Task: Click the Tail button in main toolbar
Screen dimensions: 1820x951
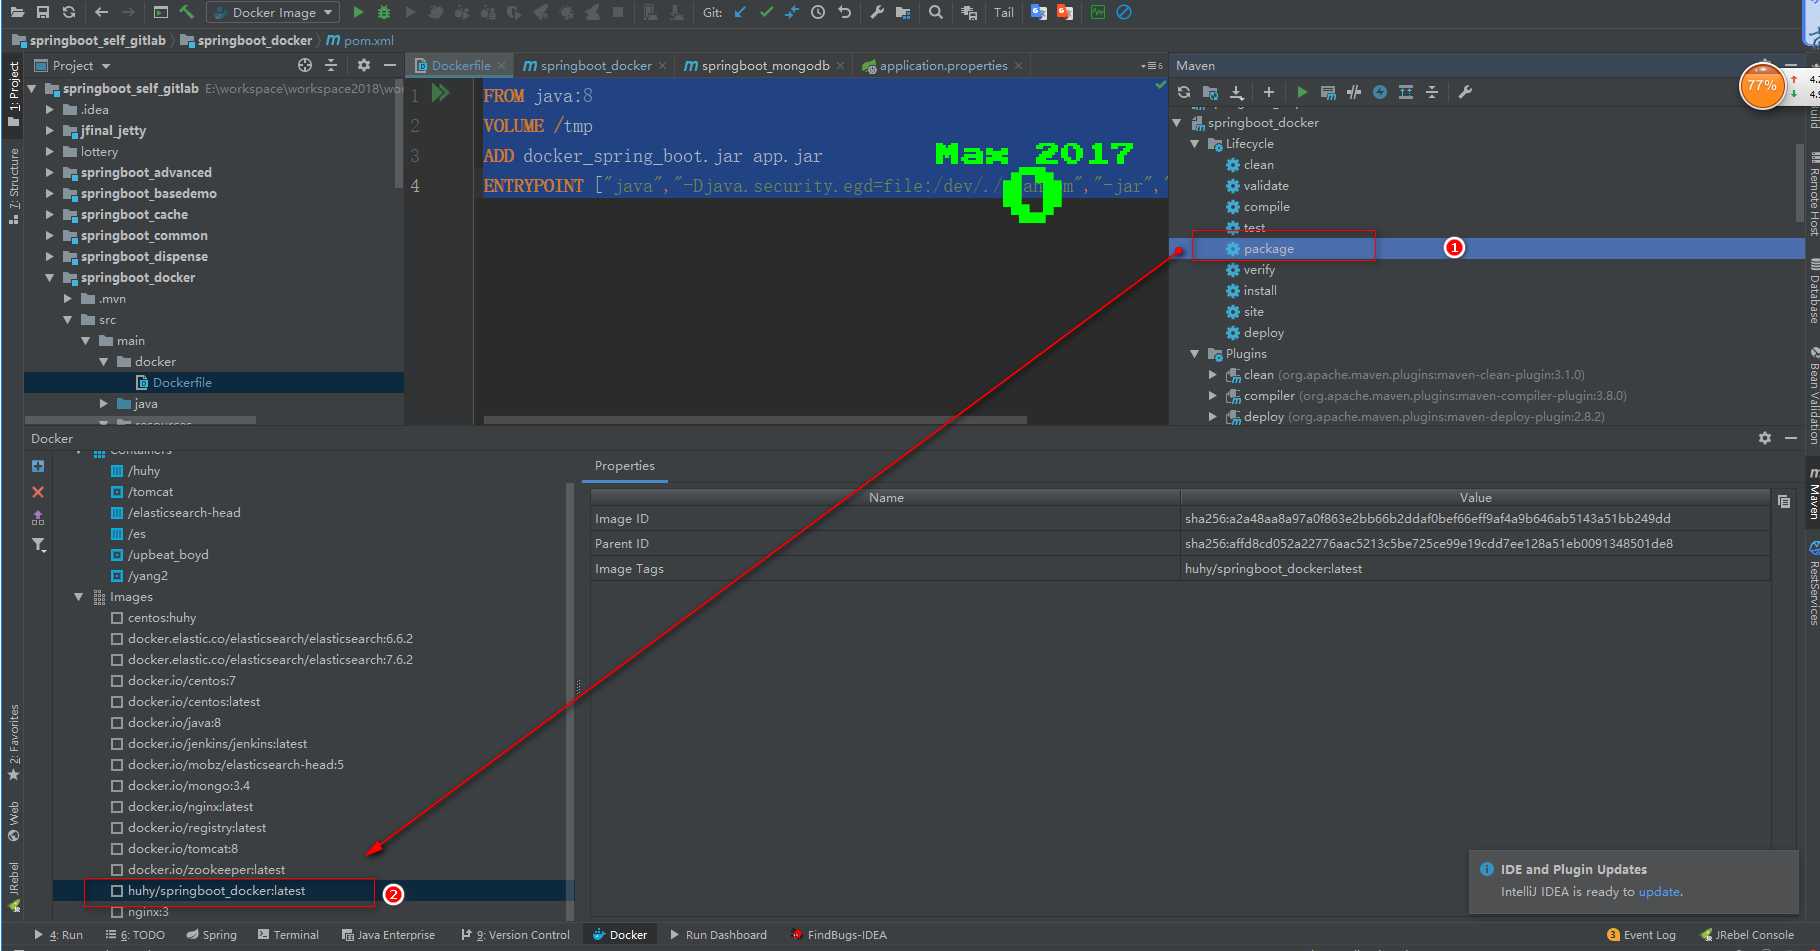Action: coord(1003,12)
